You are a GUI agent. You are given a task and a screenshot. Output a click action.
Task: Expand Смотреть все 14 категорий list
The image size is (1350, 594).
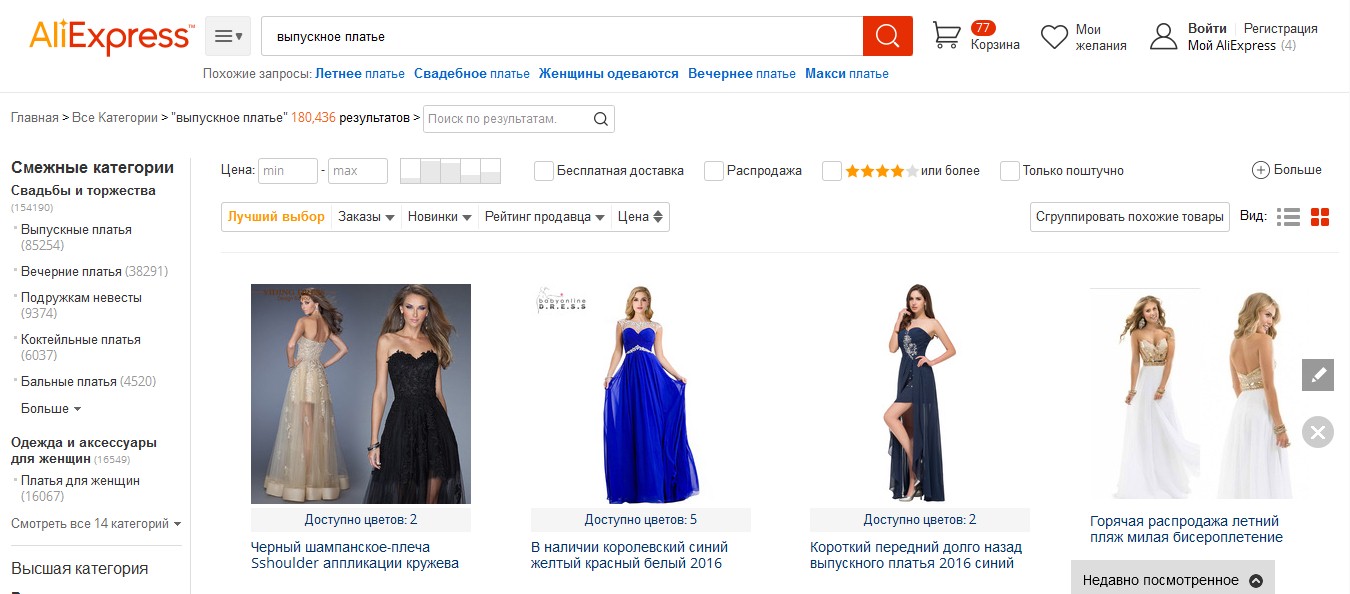(96, 523)
